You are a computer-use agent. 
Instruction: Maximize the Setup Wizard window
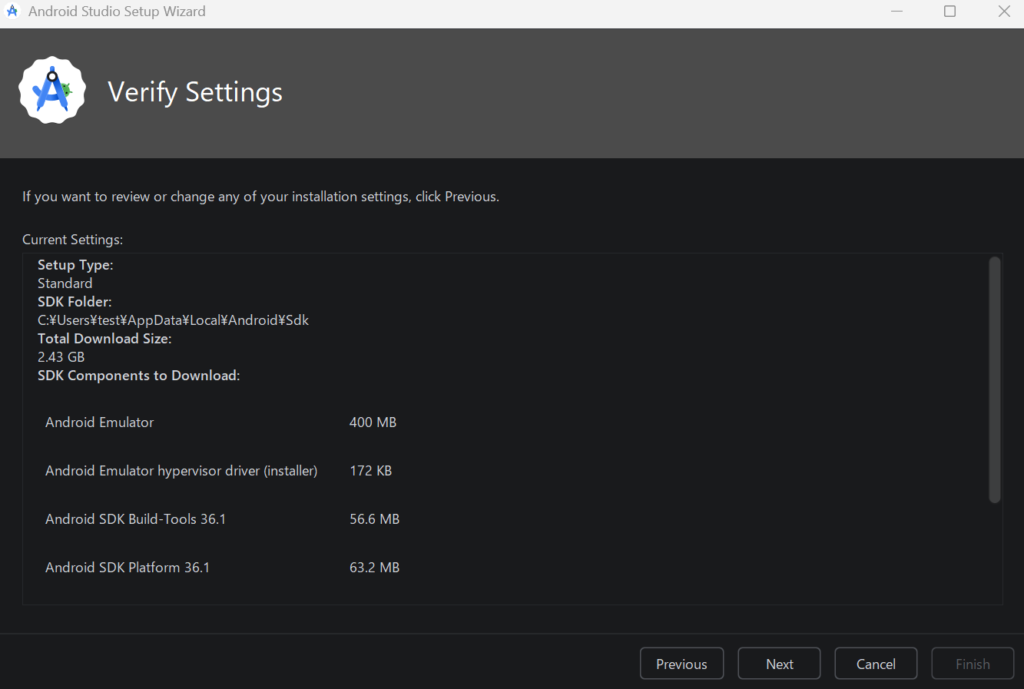pyautogui.click(x=949, y=12)
